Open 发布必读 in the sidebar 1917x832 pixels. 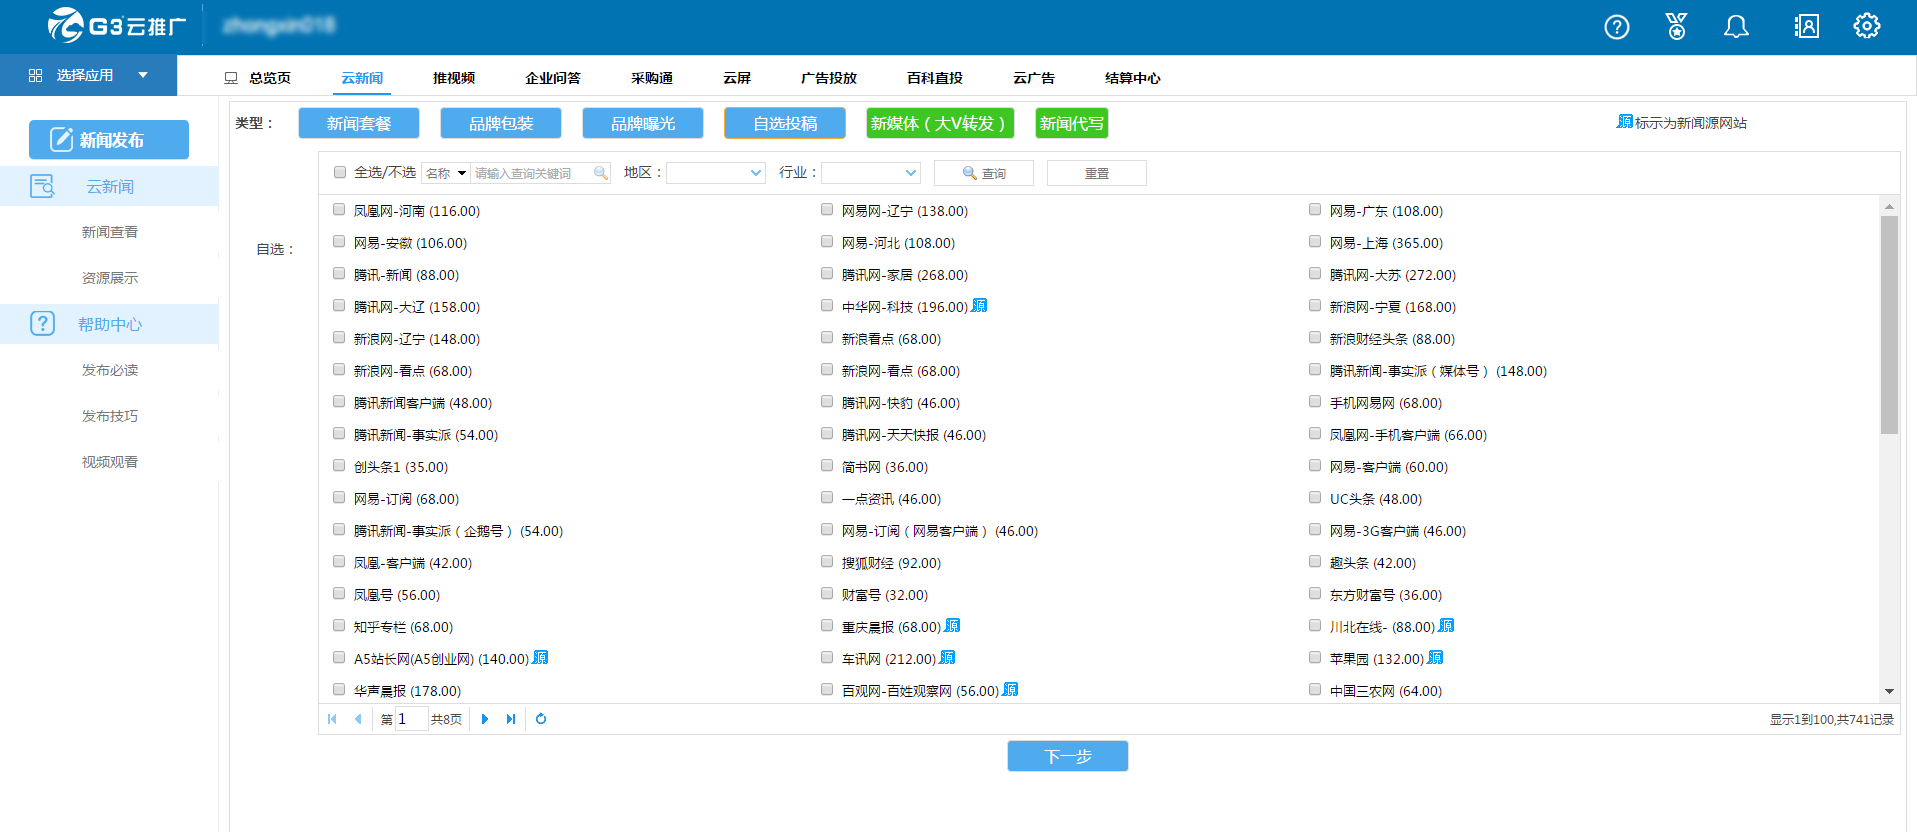(x=110, y=370)
